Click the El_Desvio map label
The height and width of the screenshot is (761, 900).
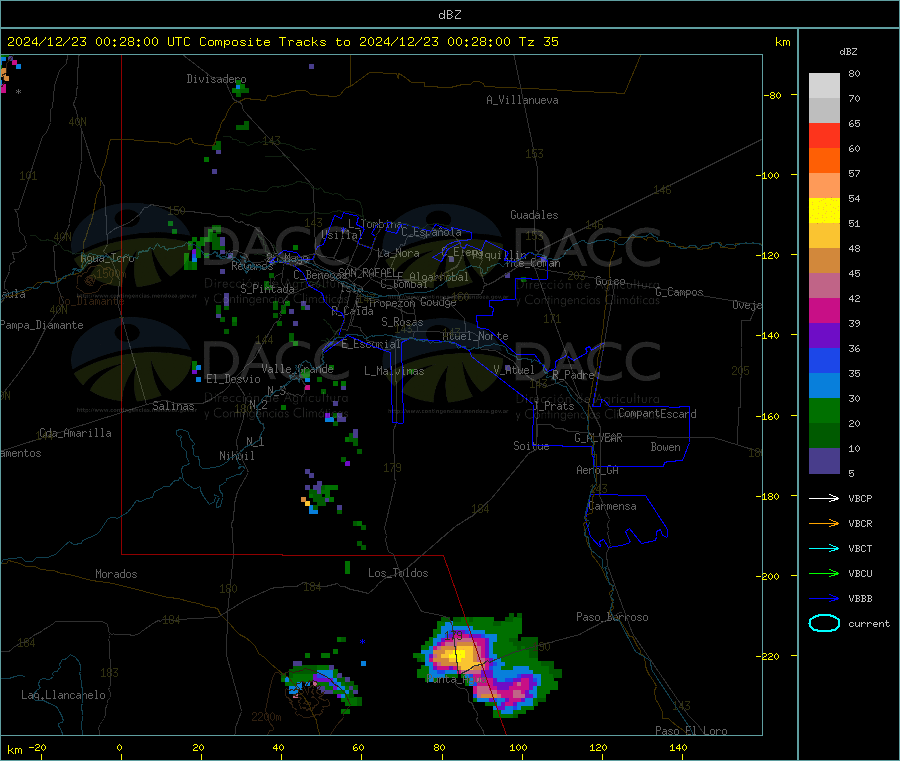(x=233, y=379)
